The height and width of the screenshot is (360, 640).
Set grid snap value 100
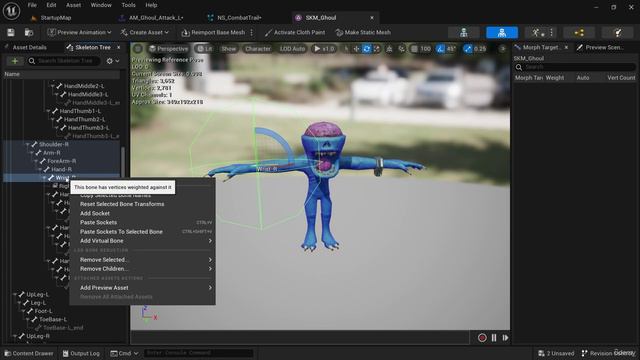(x=425, y=49)
